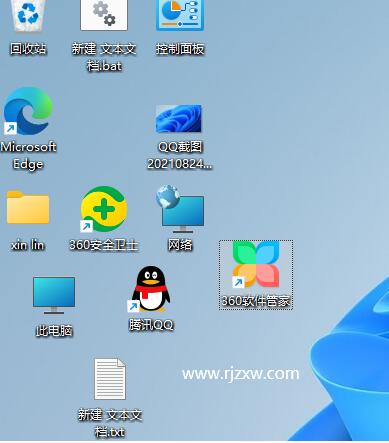Click the label text "Microsoft Edge"
This screenshot has width=389, height=443.
click(28, 155)
